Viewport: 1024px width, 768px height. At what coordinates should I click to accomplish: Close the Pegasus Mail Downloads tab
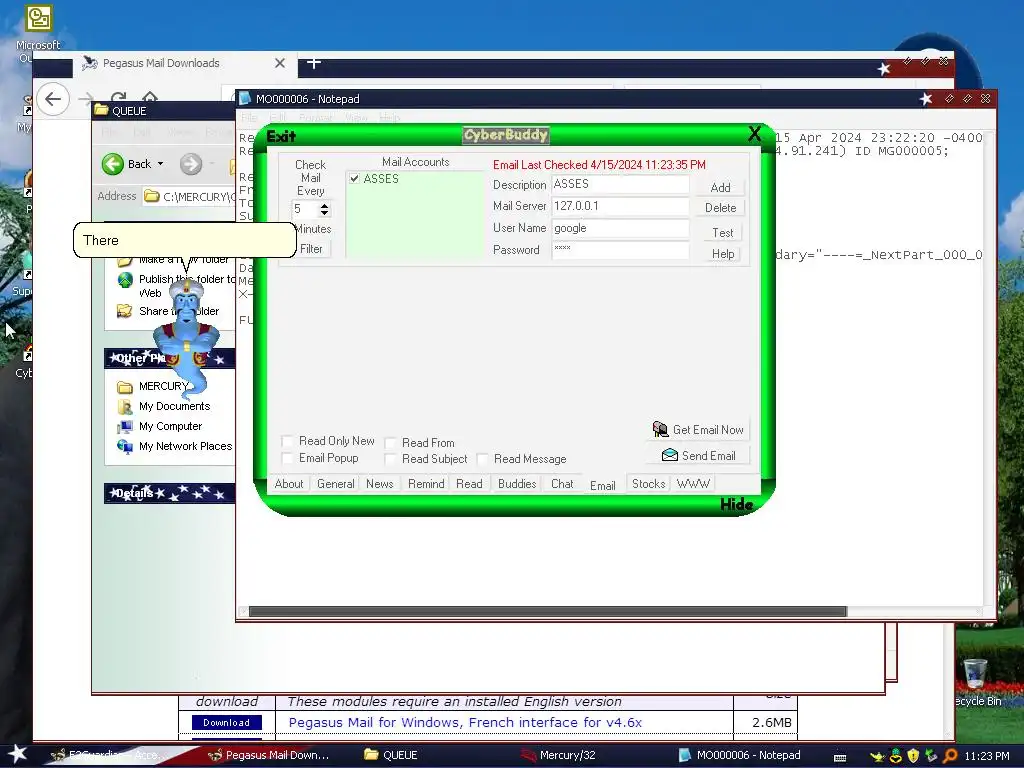(280, 63)
